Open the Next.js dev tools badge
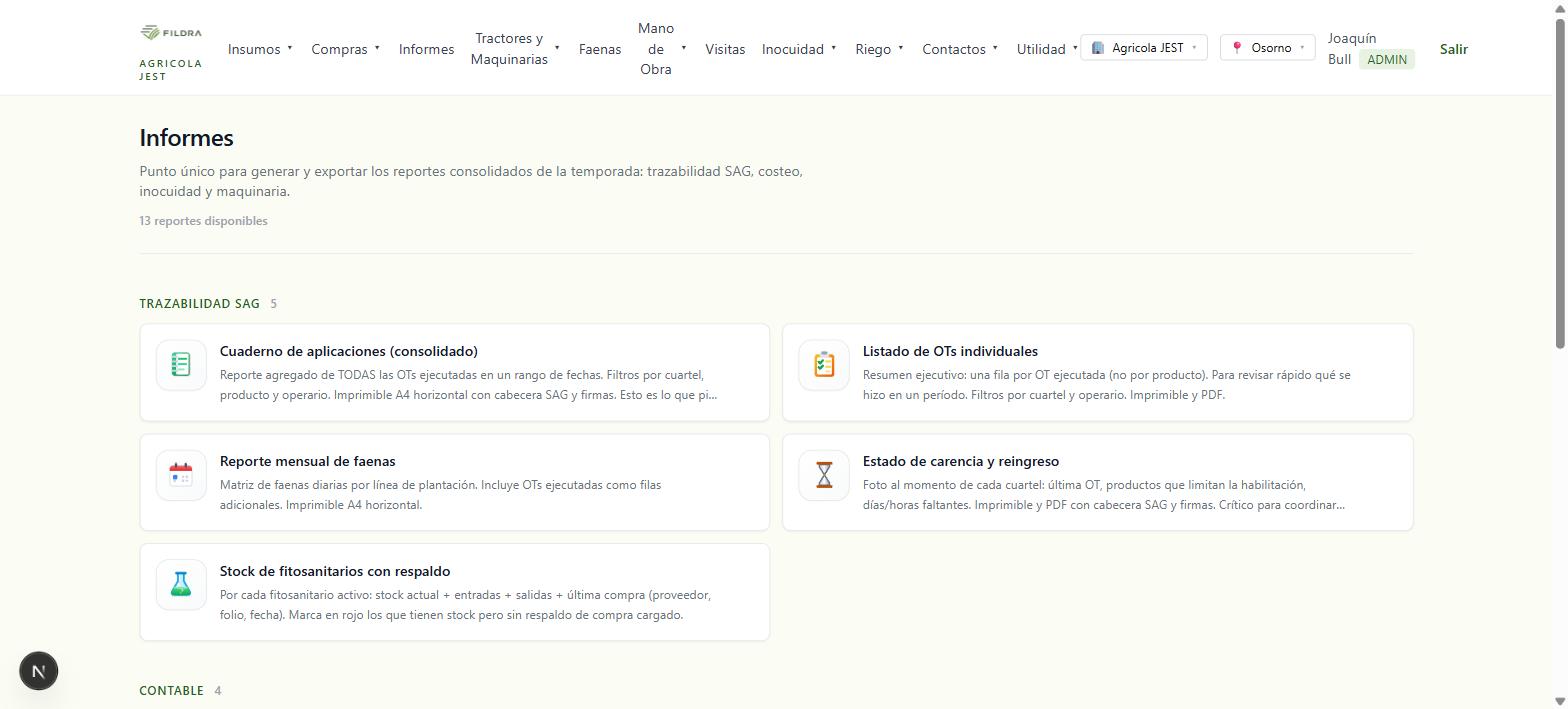Screen dimensions: 1568x709 (x=39, y=671)
